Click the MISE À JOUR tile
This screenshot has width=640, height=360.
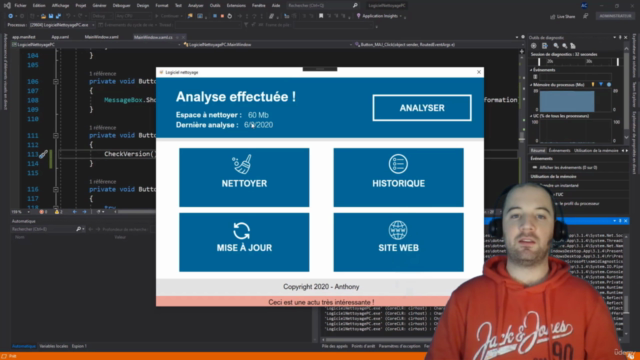click(244, 242)
